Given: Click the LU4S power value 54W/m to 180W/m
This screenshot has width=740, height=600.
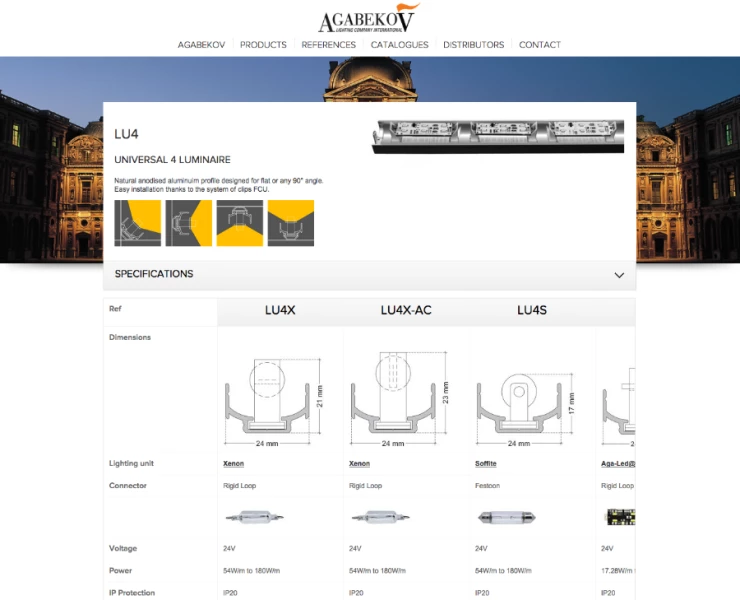Looking at the screenshot, I should tap(503, 571).
